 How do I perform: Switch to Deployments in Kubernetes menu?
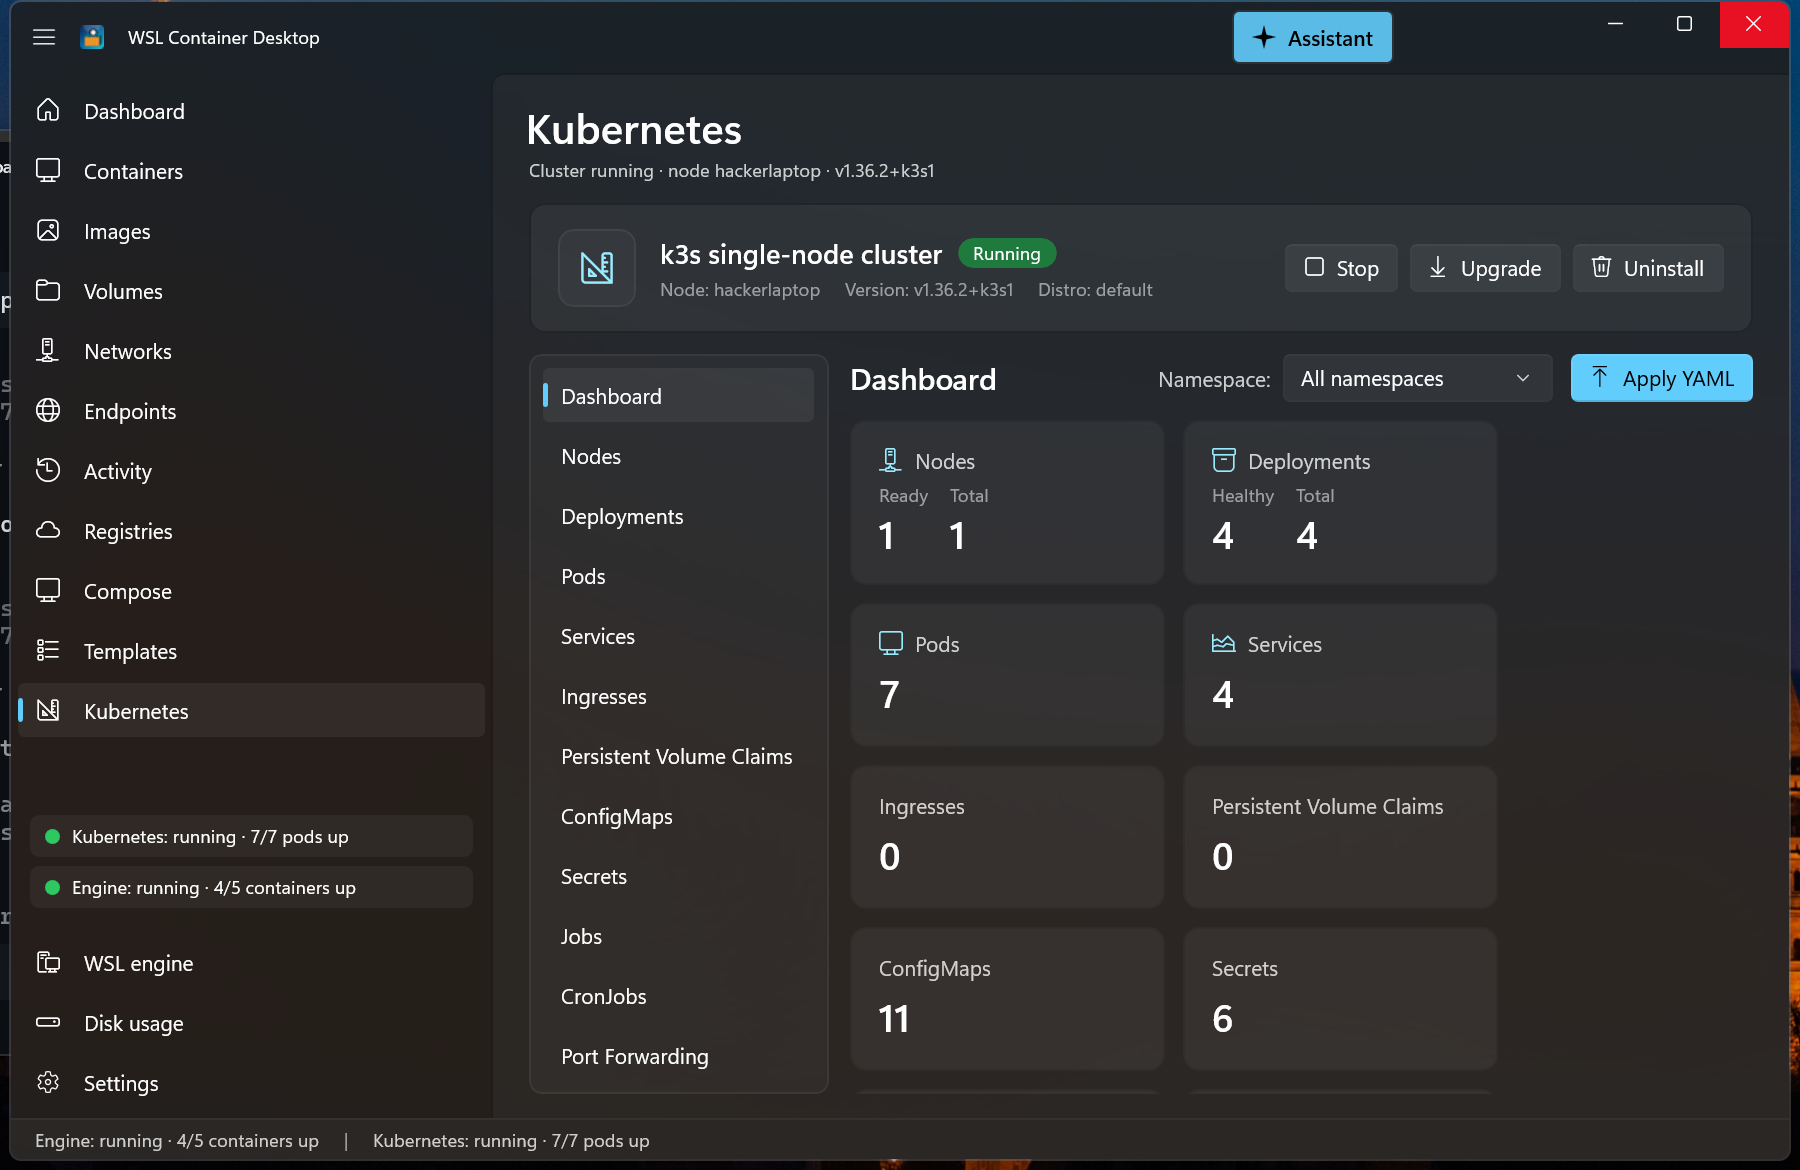click(x=678, y=516)
